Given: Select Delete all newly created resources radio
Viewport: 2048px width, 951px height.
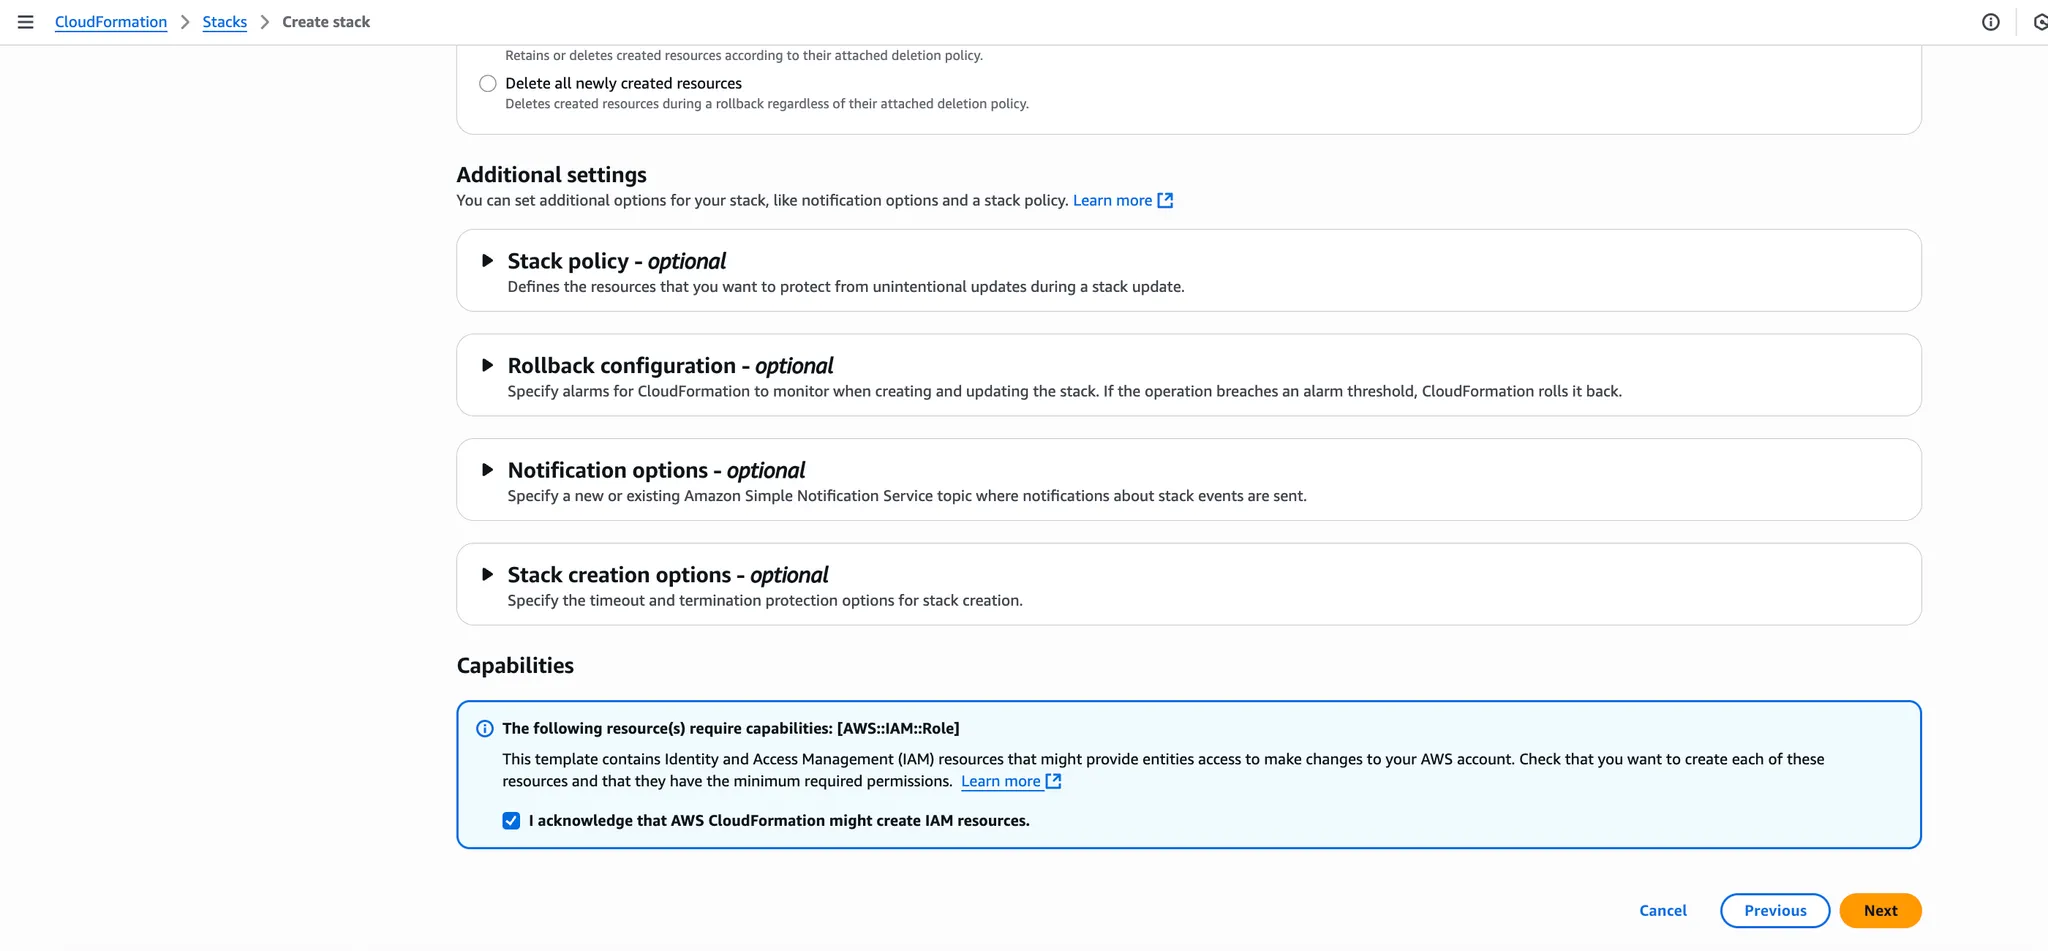Looking at the screenshot, I should pos(488,84).
